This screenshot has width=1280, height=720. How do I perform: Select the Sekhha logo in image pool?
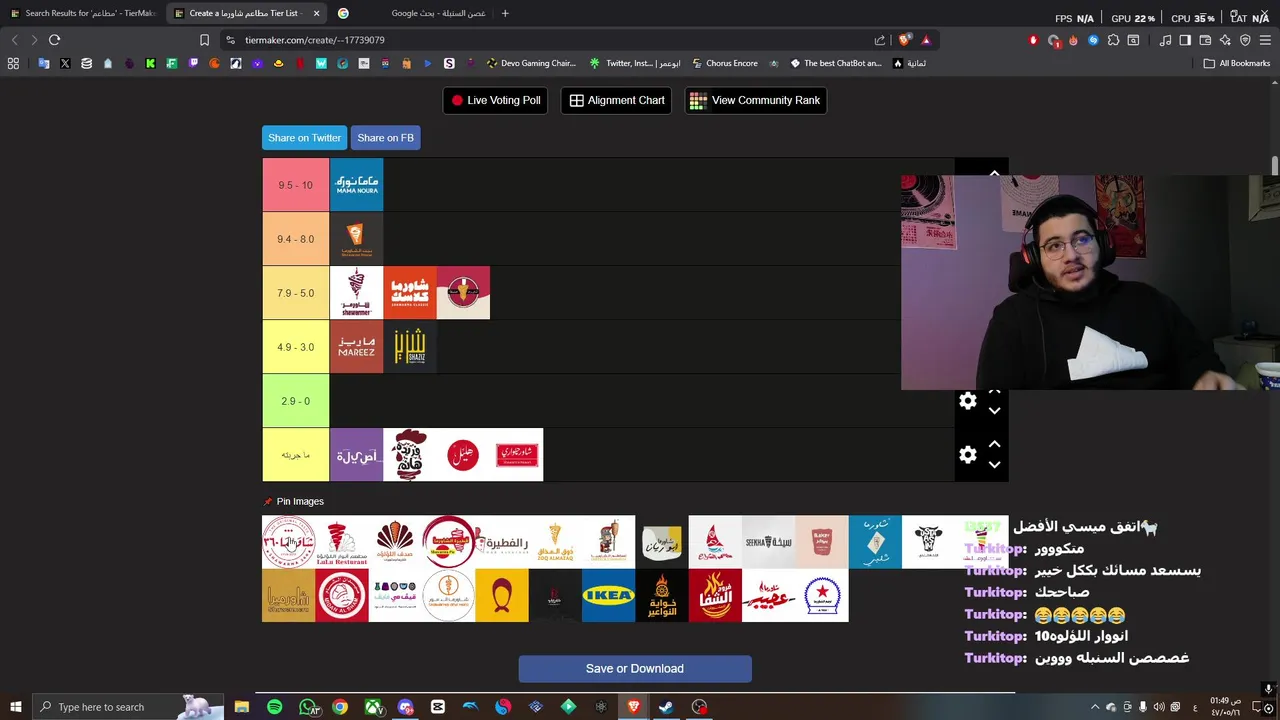pos(769,542)
